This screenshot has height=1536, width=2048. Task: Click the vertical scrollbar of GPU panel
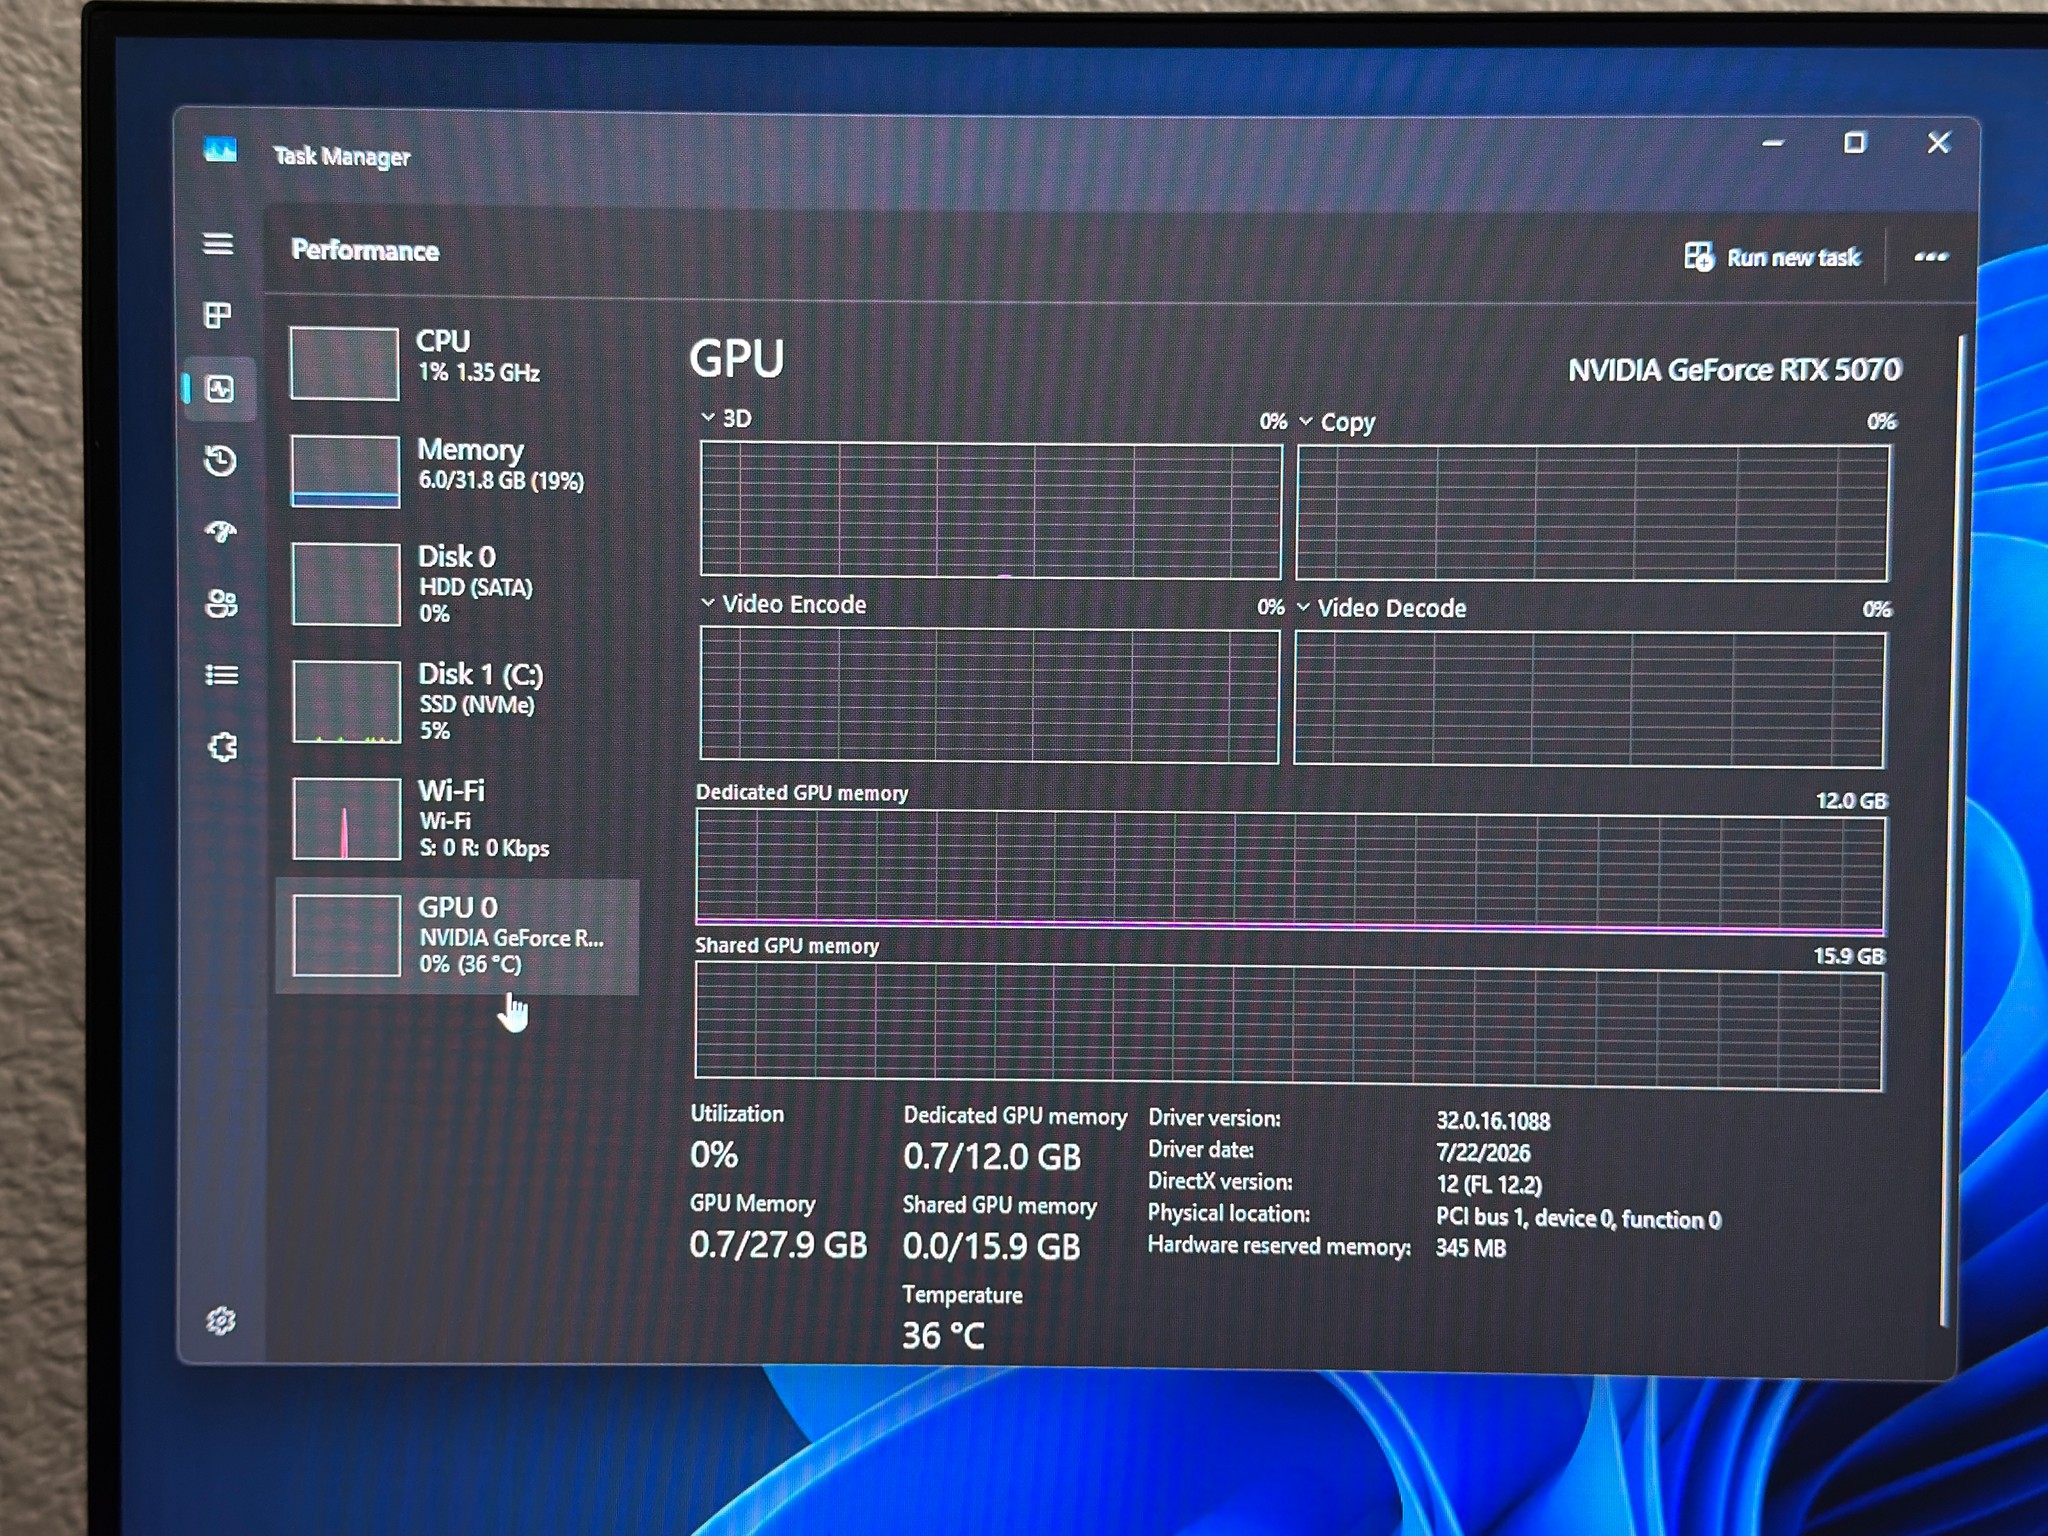(x=1956, y=830)
